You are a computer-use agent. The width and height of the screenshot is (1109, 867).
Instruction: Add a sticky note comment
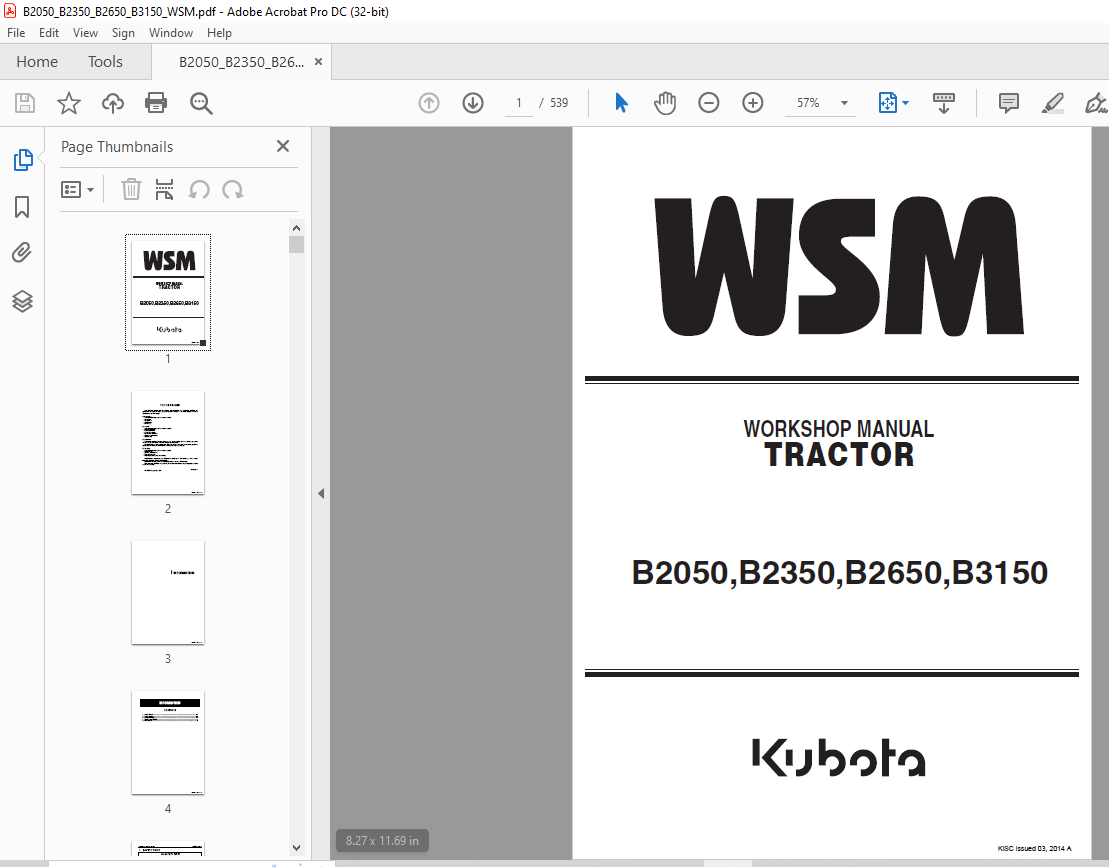[x=1009, y=103]
